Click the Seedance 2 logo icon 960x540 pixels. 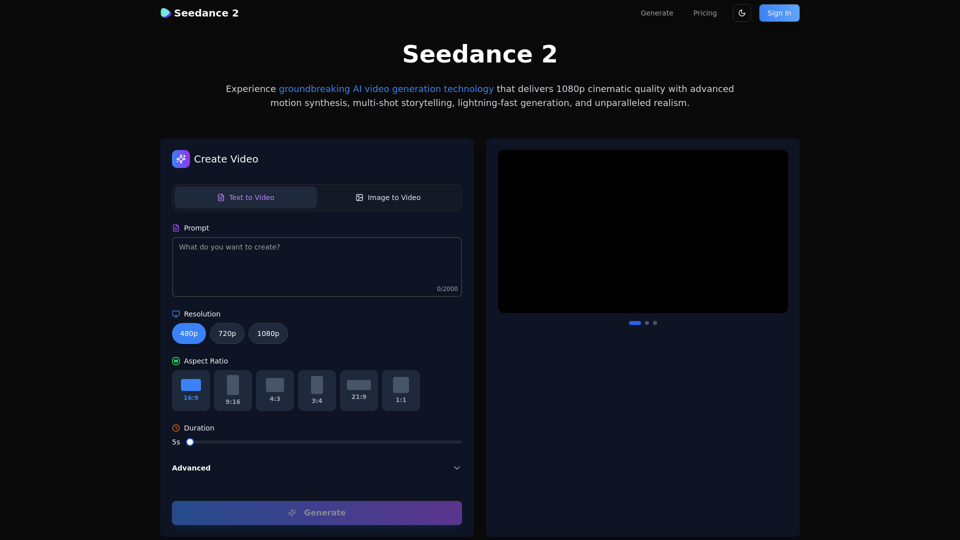click(165, 13)
